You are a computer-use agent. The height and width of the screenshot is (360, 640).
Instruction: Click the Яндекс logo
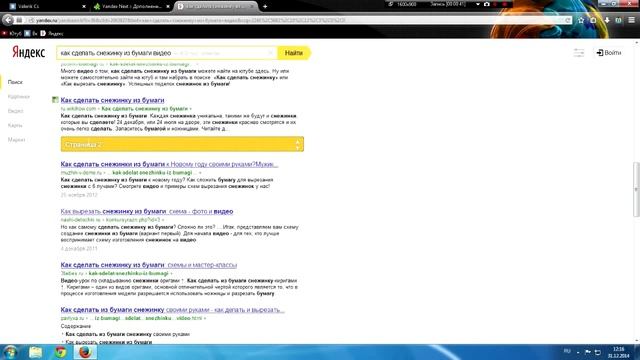(29, 53)
